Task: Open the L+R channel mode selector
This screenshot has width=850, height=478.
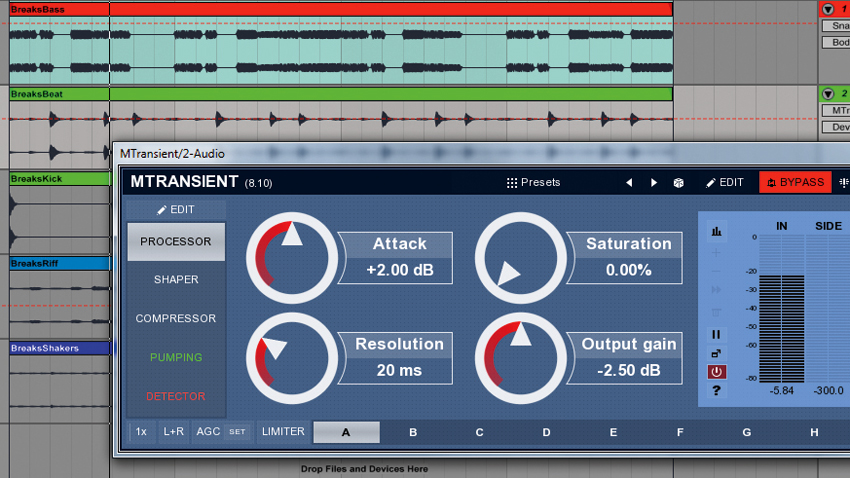Action: tap(173, 432)
